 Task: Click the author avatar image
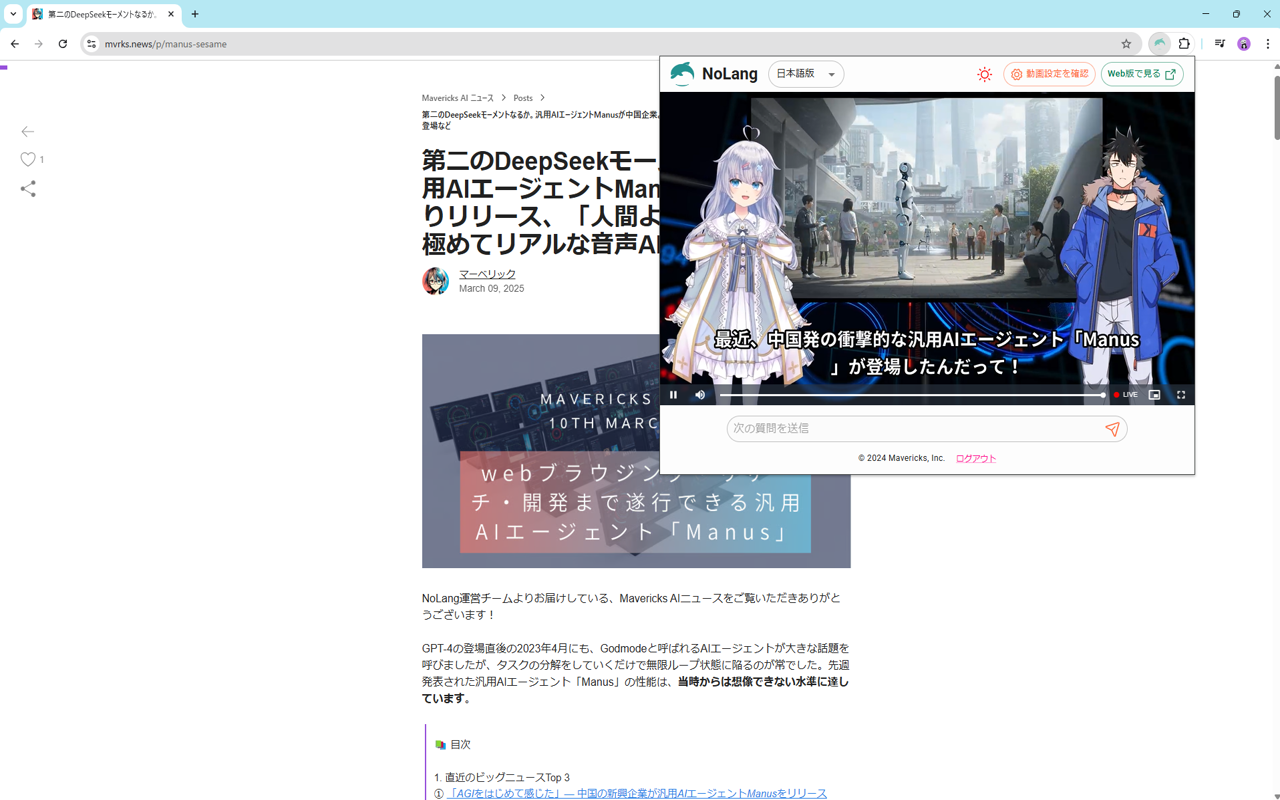coord(436,281)
